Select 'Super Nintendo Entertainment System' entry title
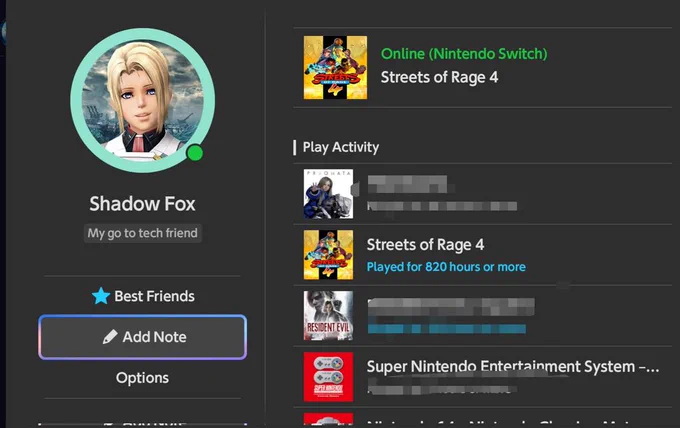The height and width of the screenshot is (428, 680). pyautogui.click(x=513, y=367)
